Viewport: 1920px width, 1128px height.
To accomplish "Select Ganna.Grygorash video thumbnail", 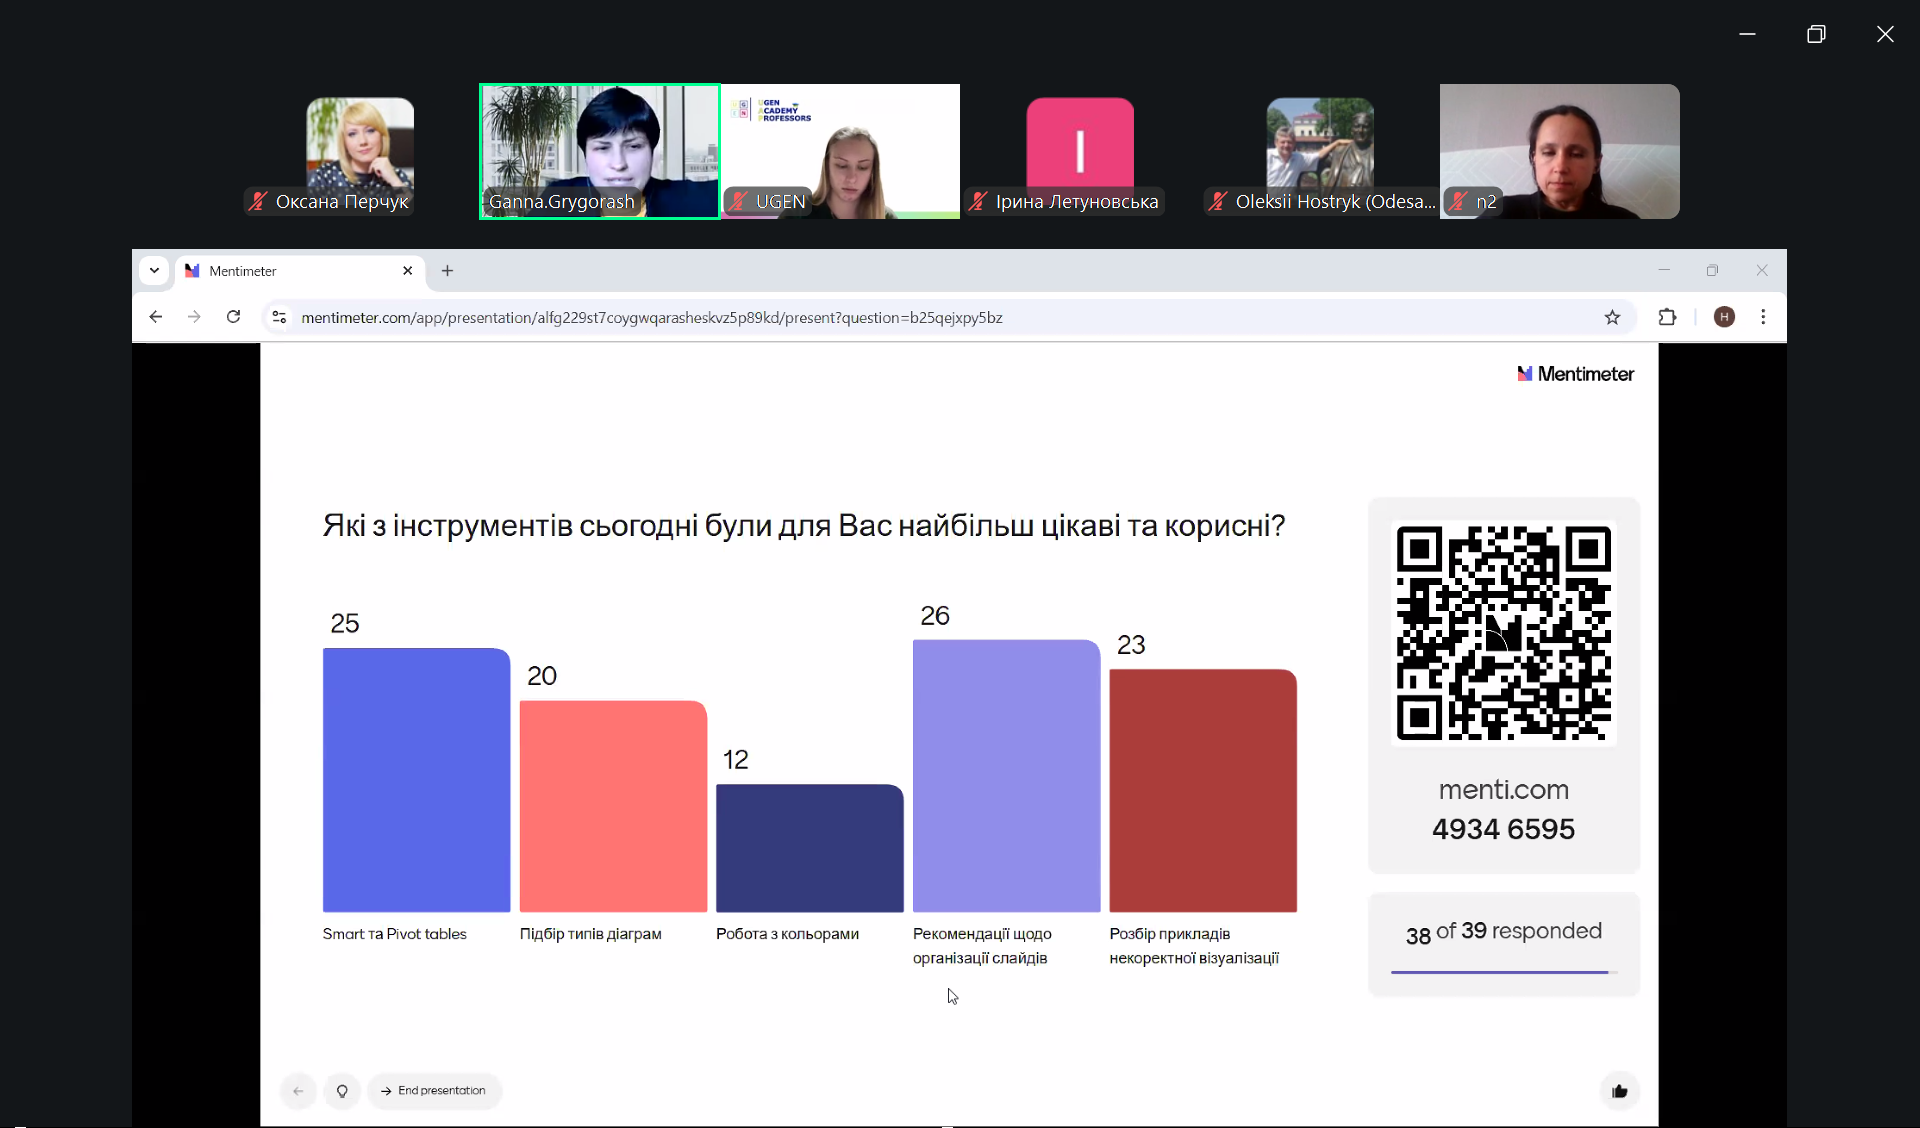I will pyautogui.click(x=599, y=151).
